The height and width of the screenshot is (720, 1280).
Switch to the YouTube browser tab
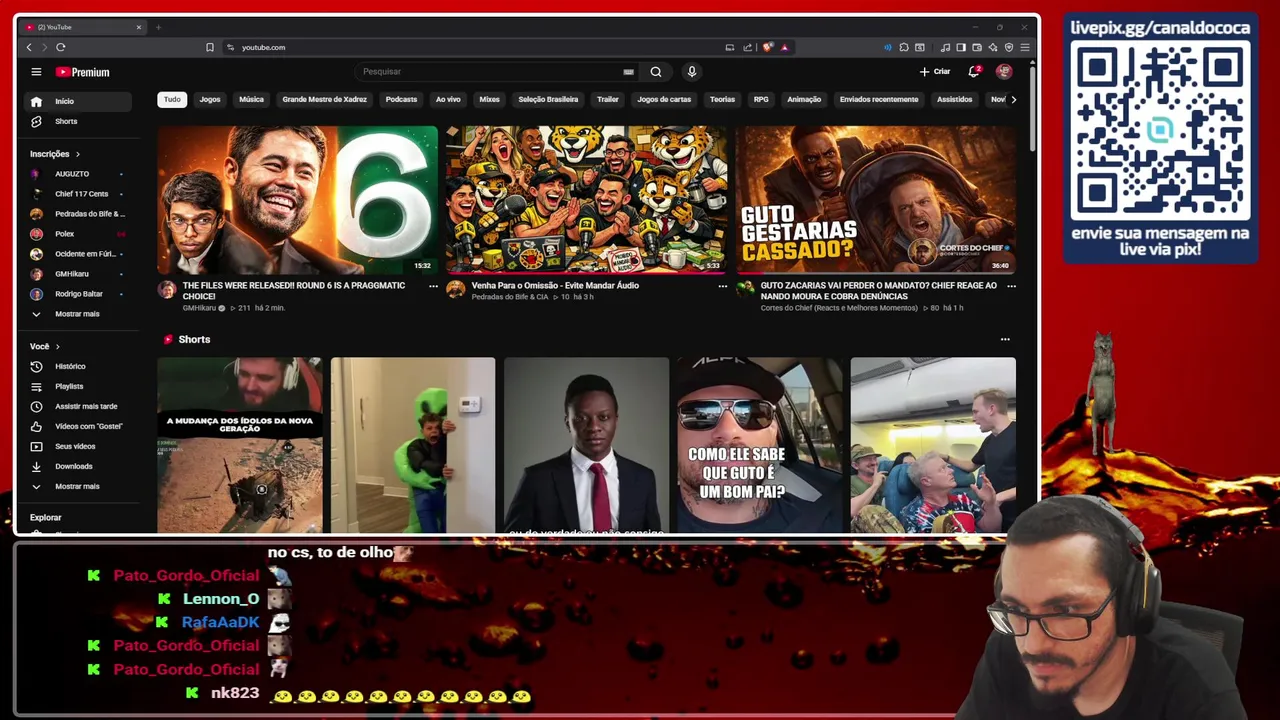point(84,27)
